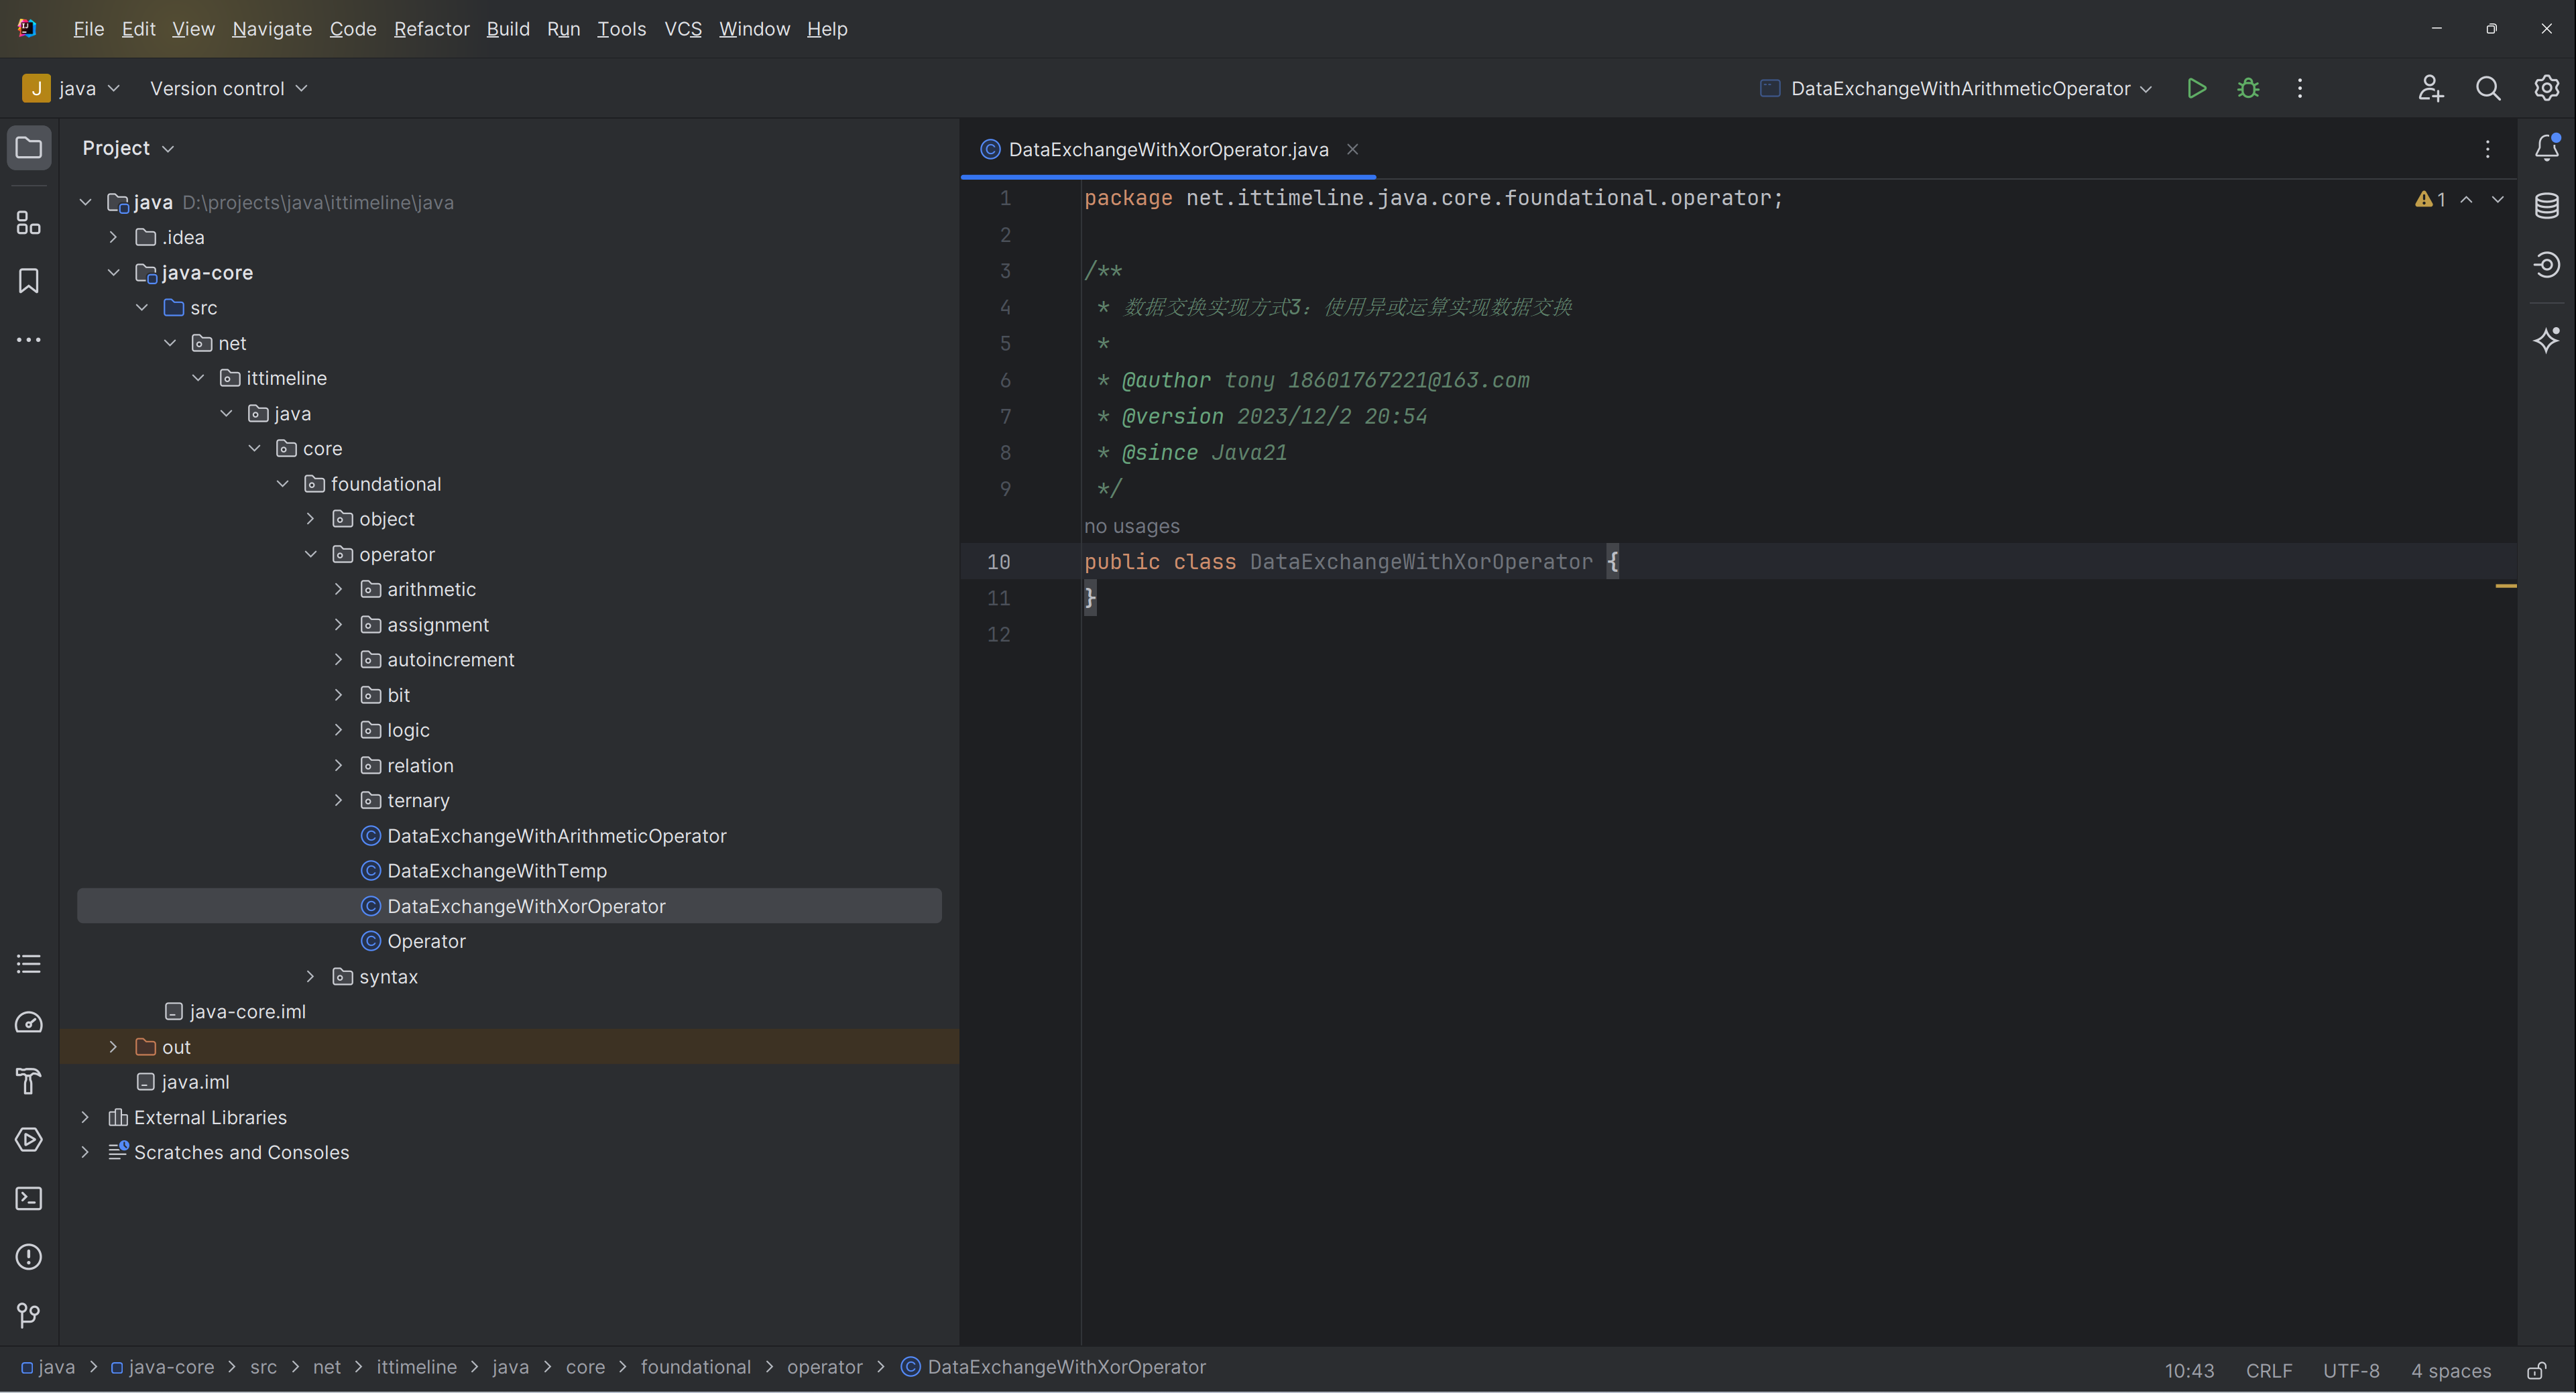Expand the .idea folder
Screen dimensions: 2576x1393
113,237
